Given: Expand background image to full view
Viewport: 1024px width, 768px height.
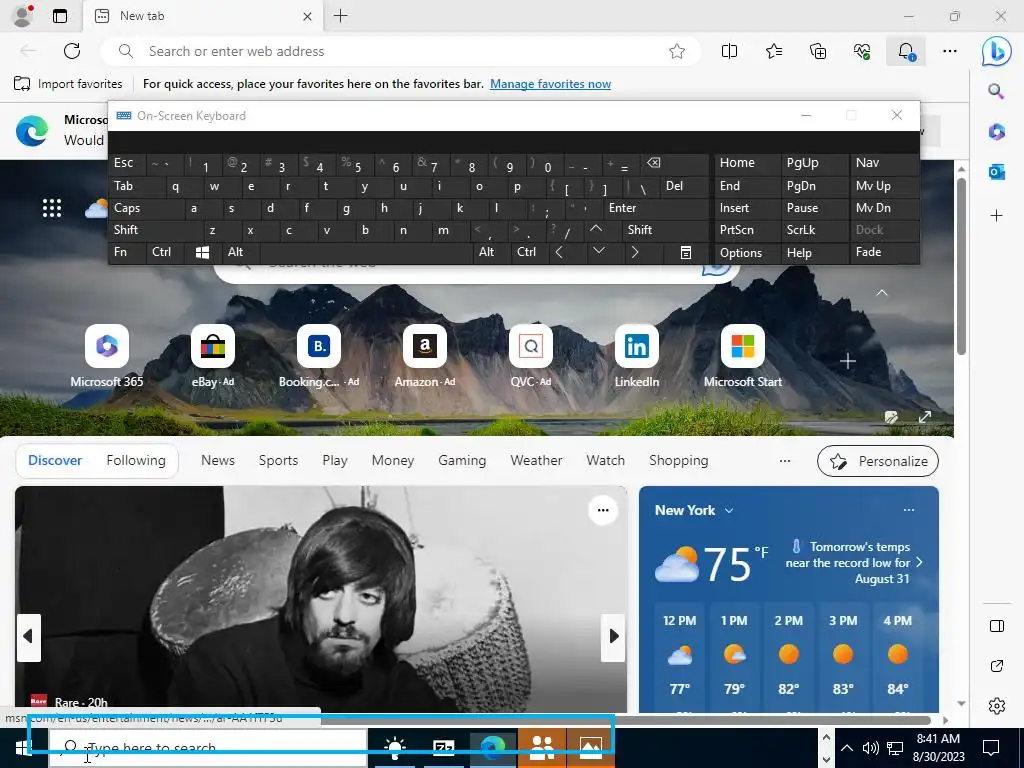Looking at the screenshot, I should (x=925, y=417).
